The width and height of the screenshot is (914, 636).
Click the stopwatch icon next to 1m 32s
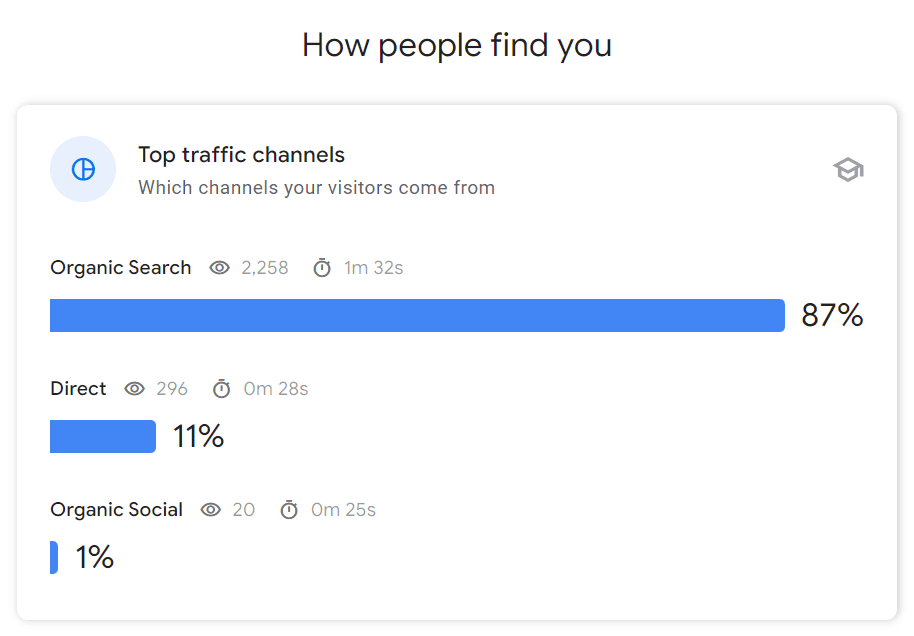pyautogui.click(x=322, y=268)
